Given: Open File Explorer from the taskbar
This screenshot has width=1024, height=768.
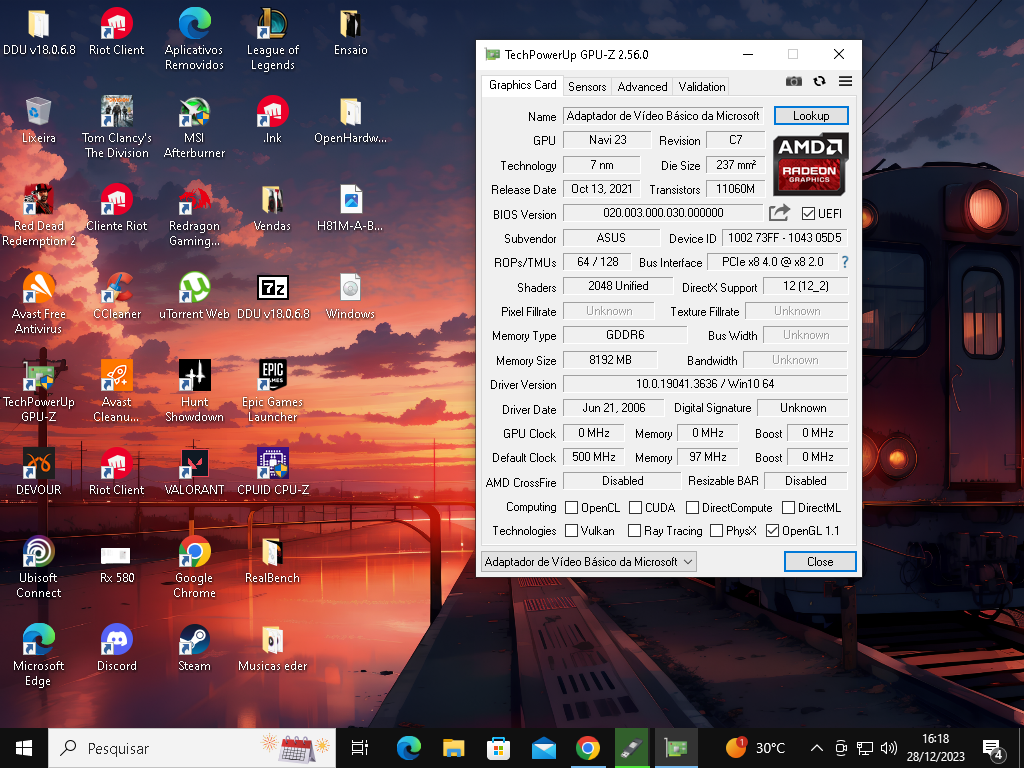Looking at the screenshot, I should [x=453, y=748].
